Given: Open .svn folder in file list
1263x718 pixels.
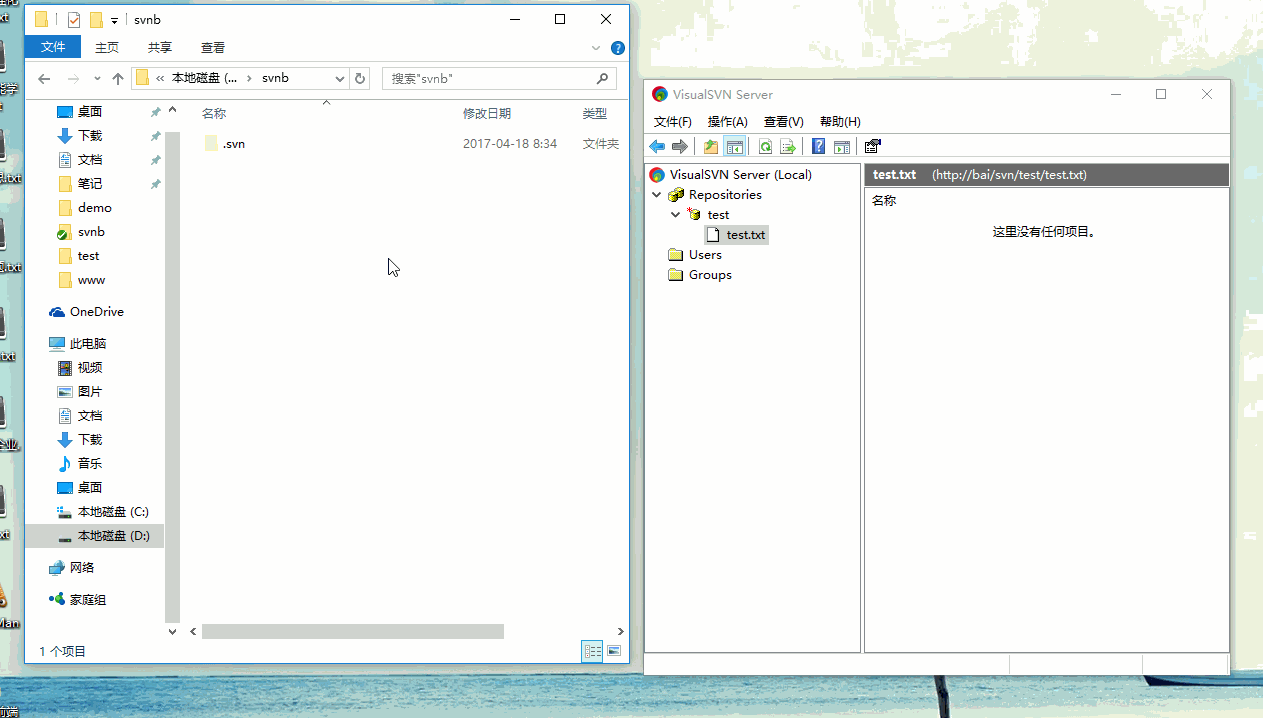Looking at the screenshot, I should (233, 144).
